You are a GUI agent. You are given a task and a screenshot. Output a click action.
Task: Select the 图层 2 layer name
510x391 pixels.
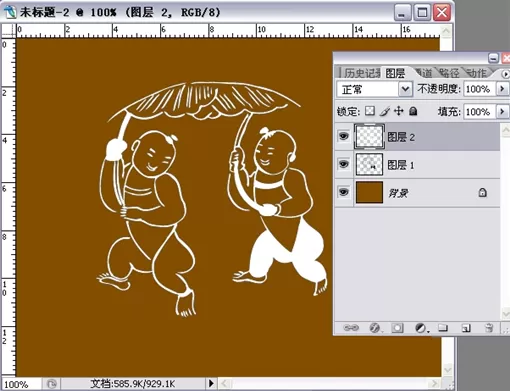pos(401,137)
